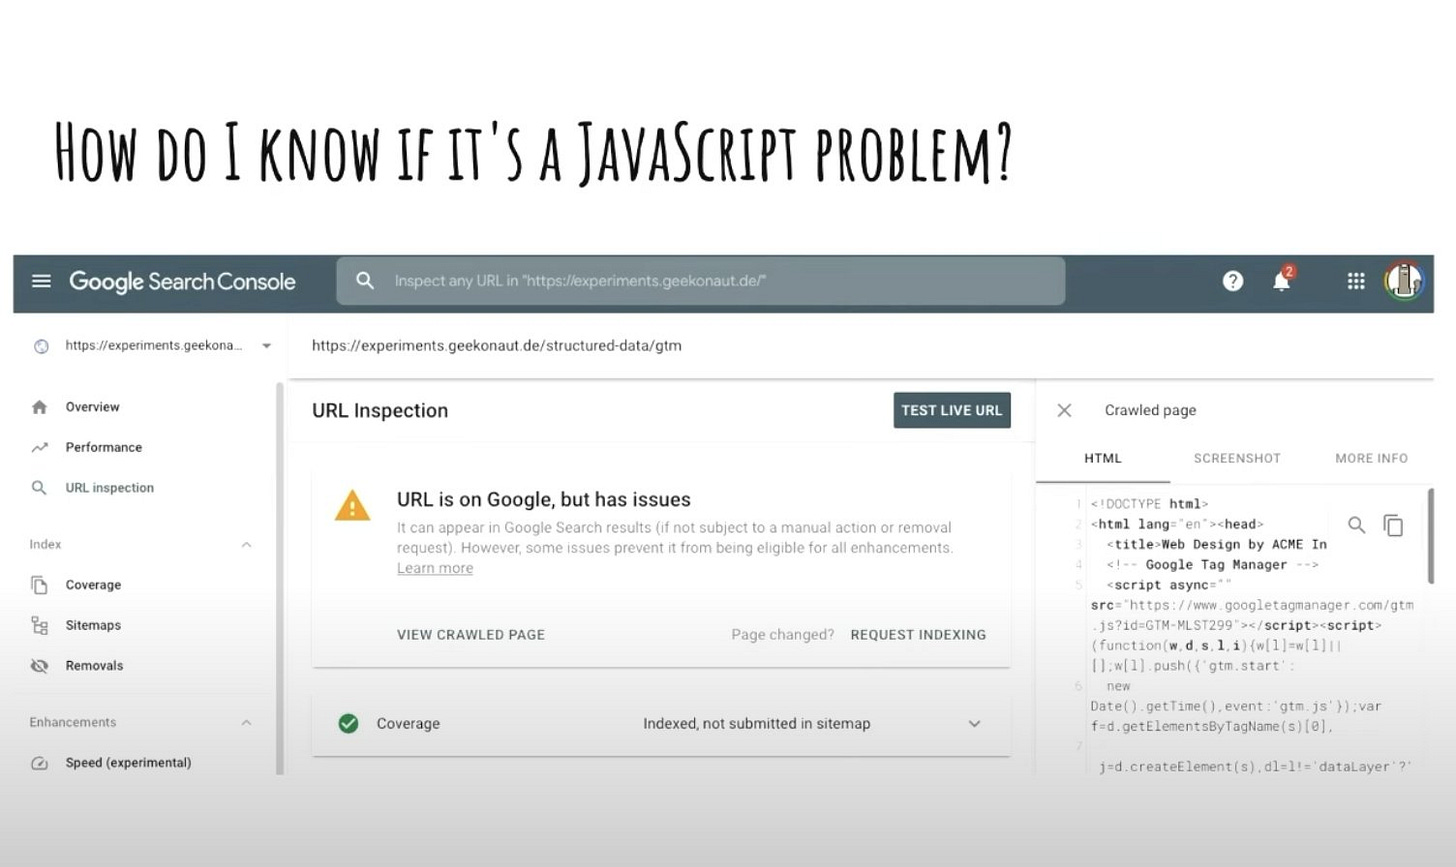Click the yellow warning triangle icon
1456x867 pixels.
352,506
